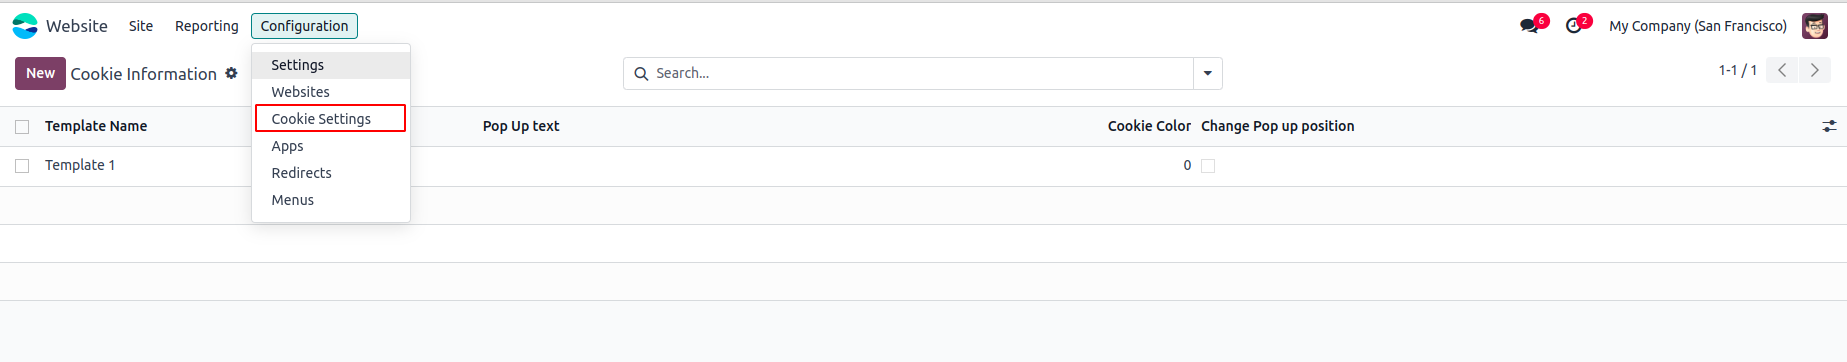Image resolution: width=1847 pixels, height=362 pixels.
Task: Click the Odoo Website app logo
Action: pyautogui.click(x=25, y=26)
